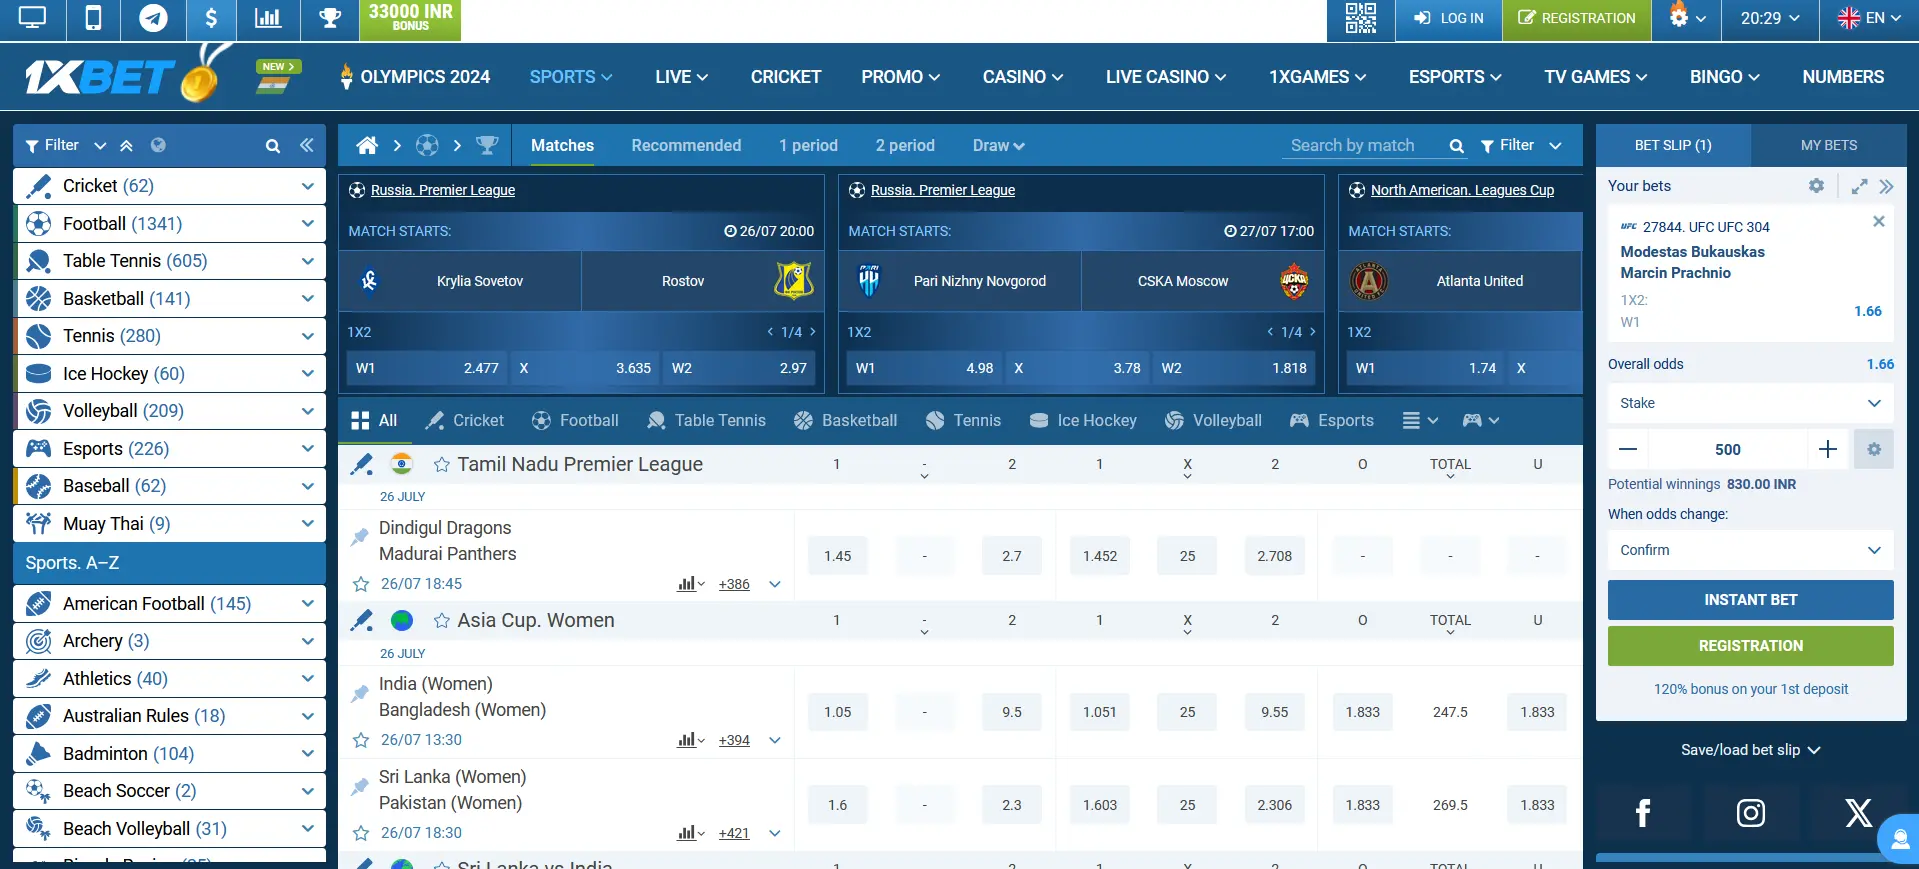Pin the Dindigul Dragons vs Madurai Panthers match
The height and width of the screenshot is (869, 1919).
click(360, 538)
